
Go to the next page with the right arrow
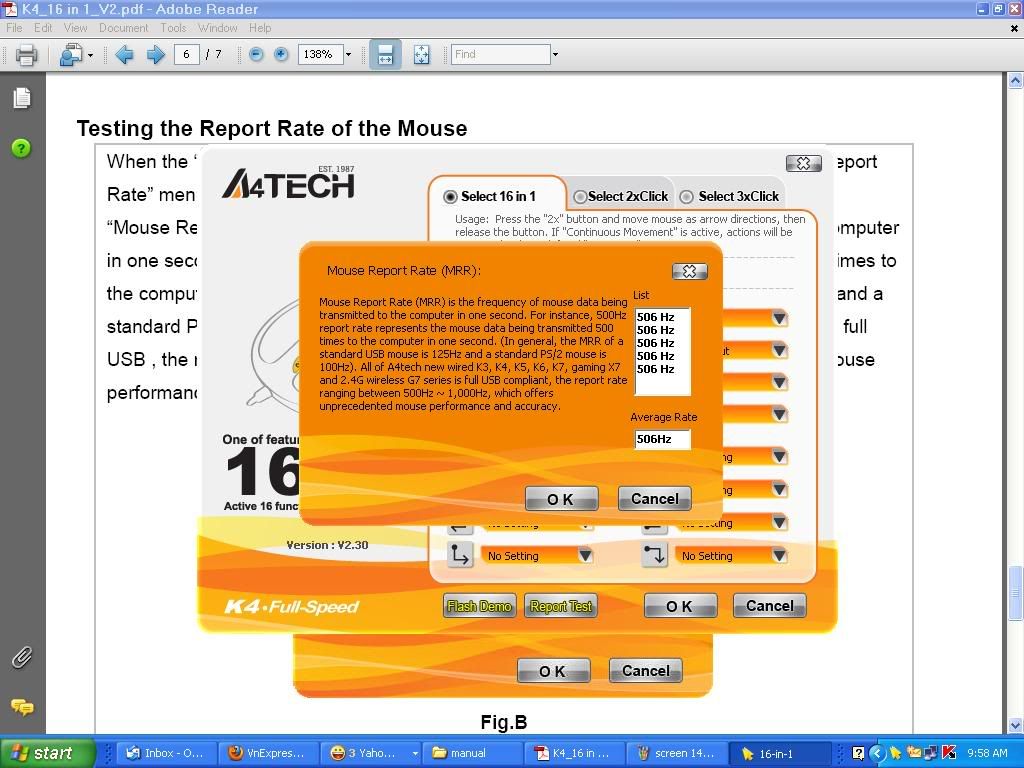(x=155, y=54)
